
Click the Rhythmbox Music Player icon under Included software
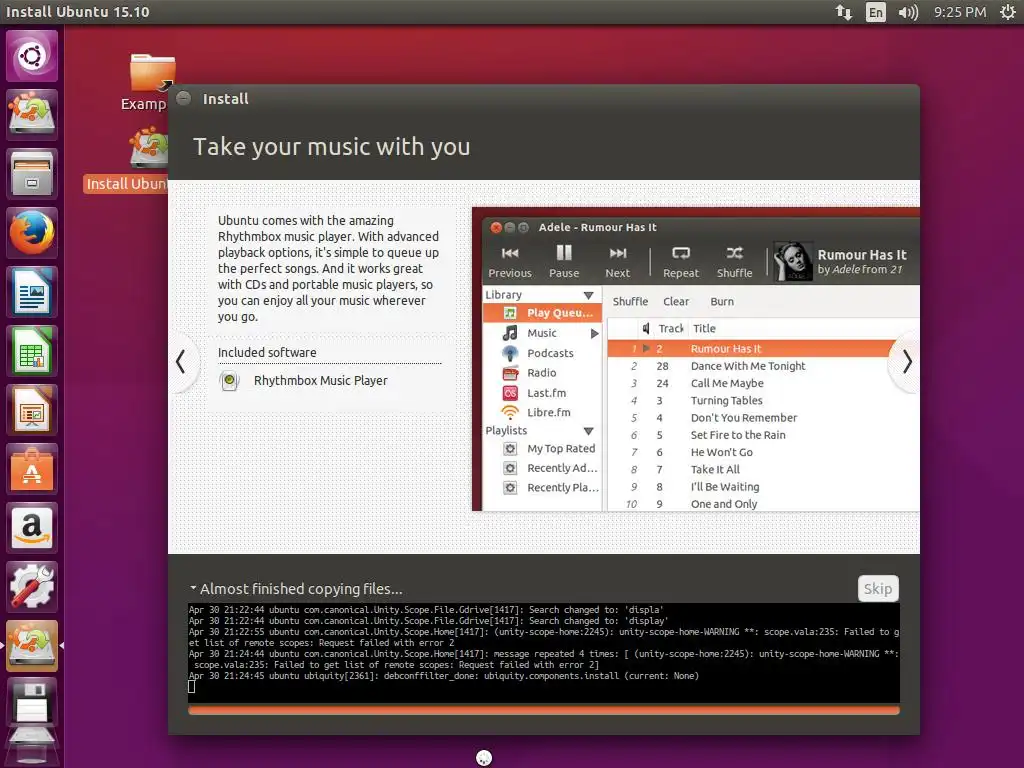(x=229, y=380)
